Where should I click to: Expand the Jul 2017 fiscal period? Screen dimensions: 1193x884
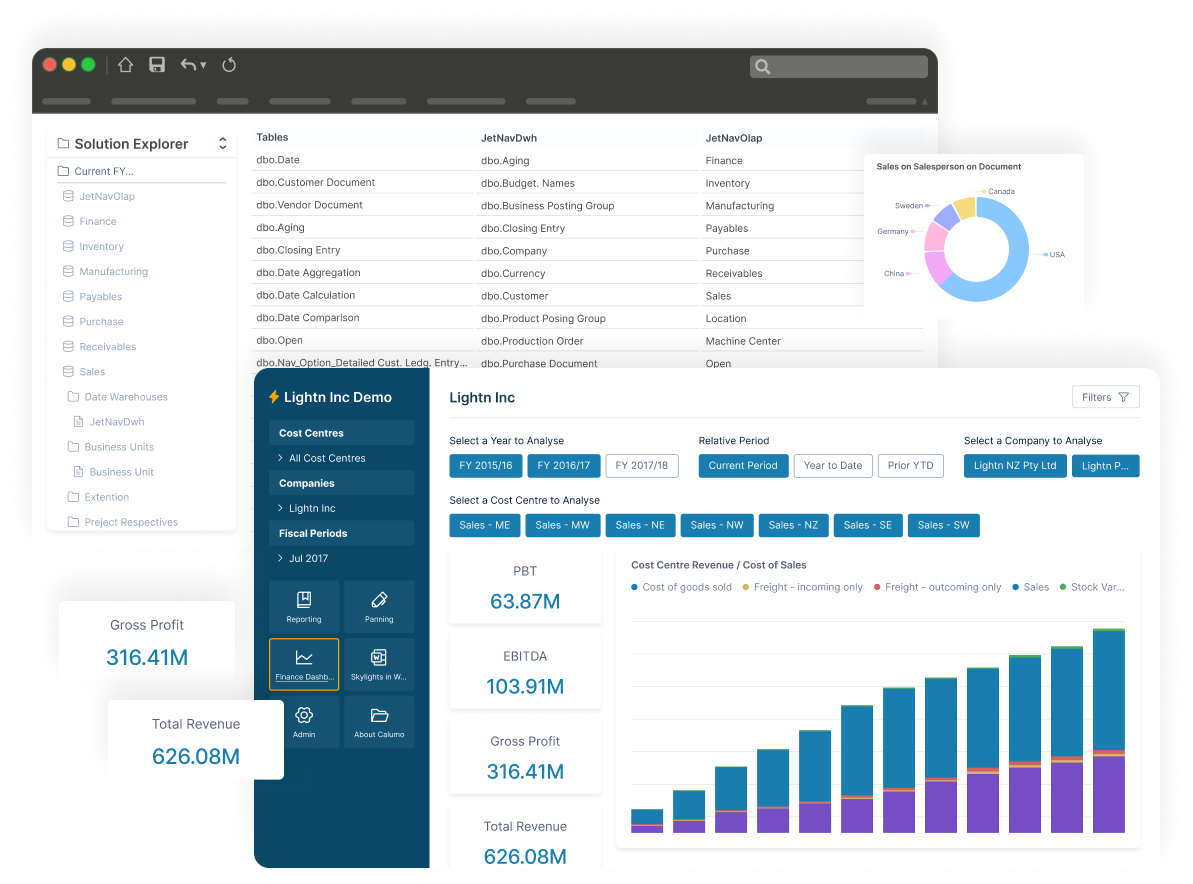[308, 558]
